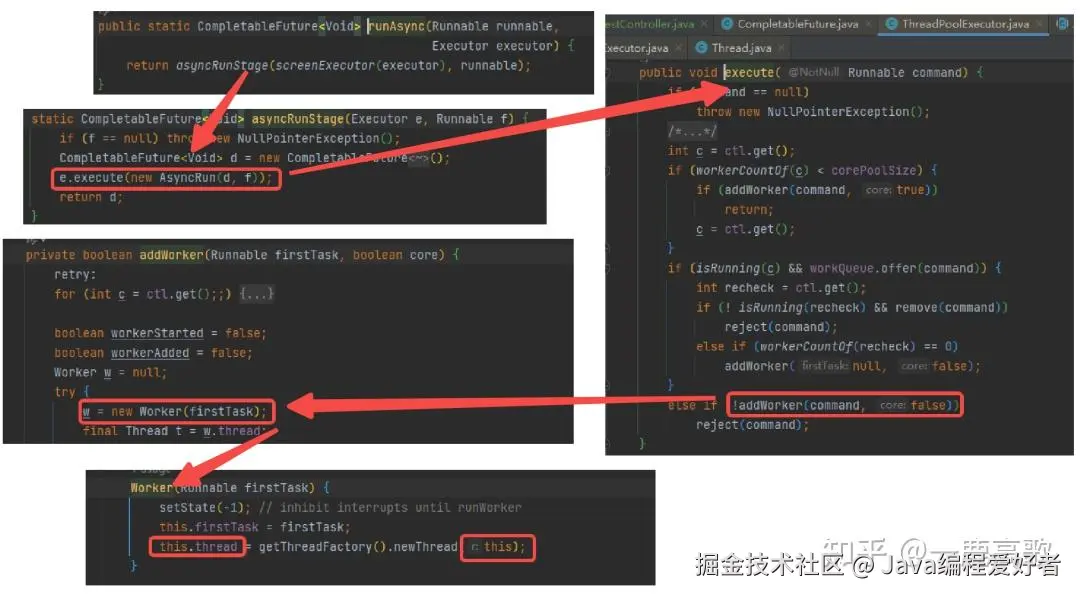Expand the folded /*...*/ comment in execute
Viewport: 1080px width, 597px height.
[692, 131]
